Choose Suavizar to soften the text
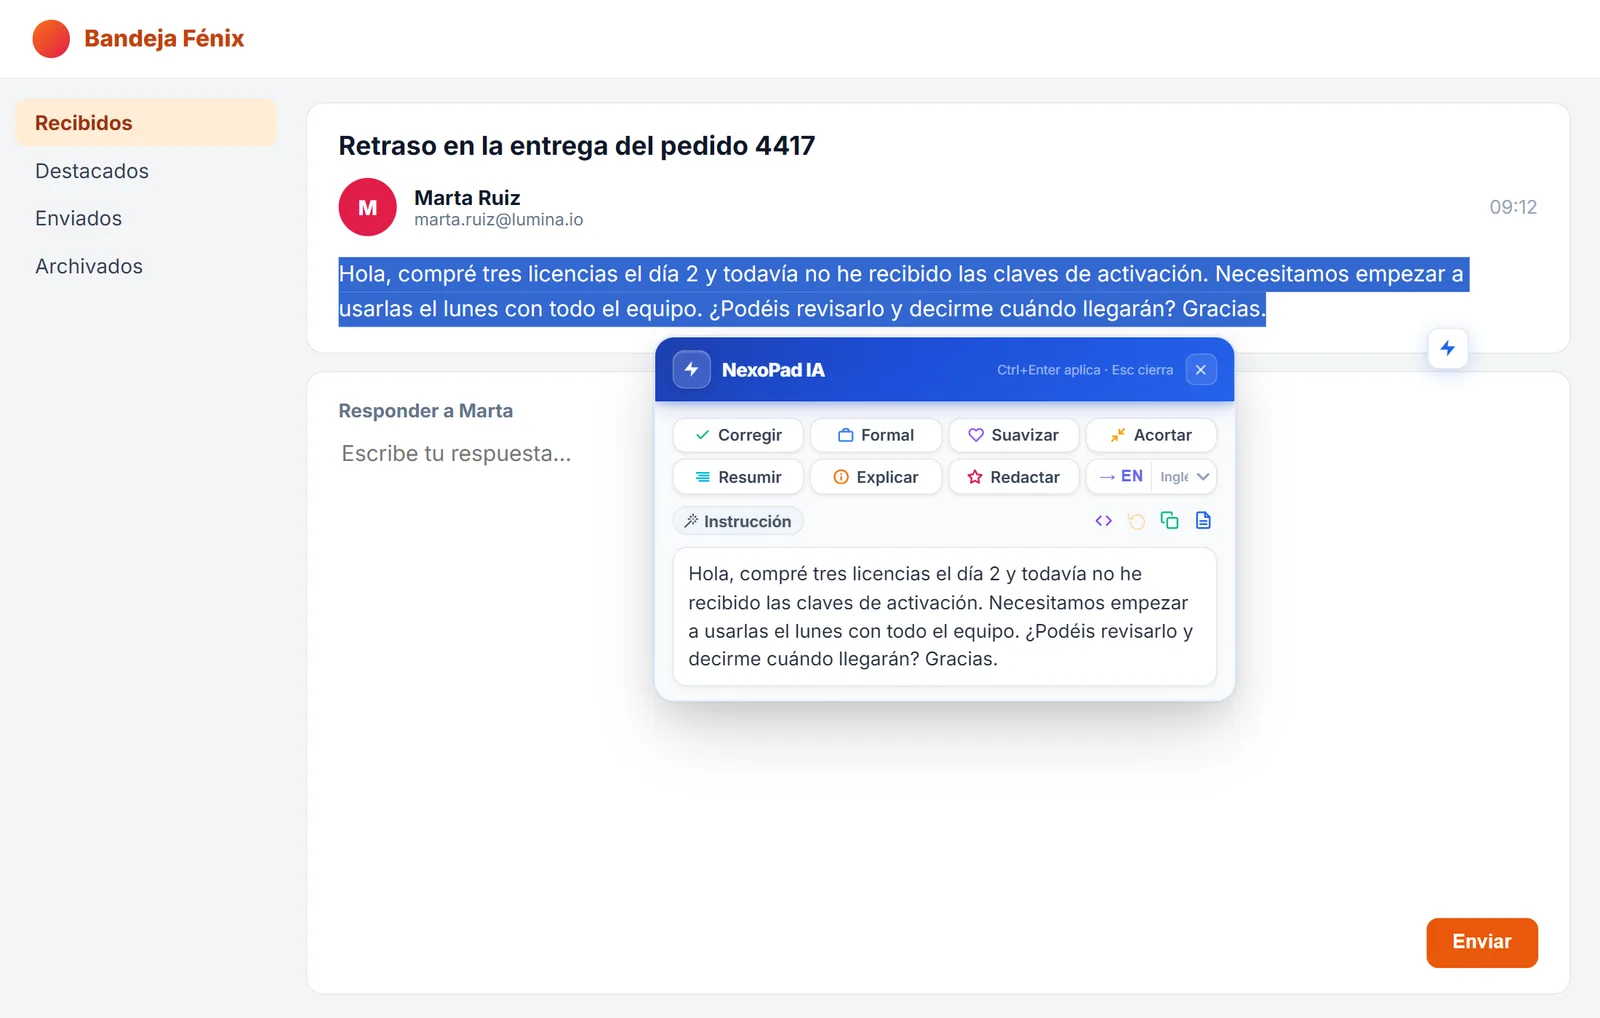The height and width of the screenshot is (1018, 1600). tap(1014, 435)
